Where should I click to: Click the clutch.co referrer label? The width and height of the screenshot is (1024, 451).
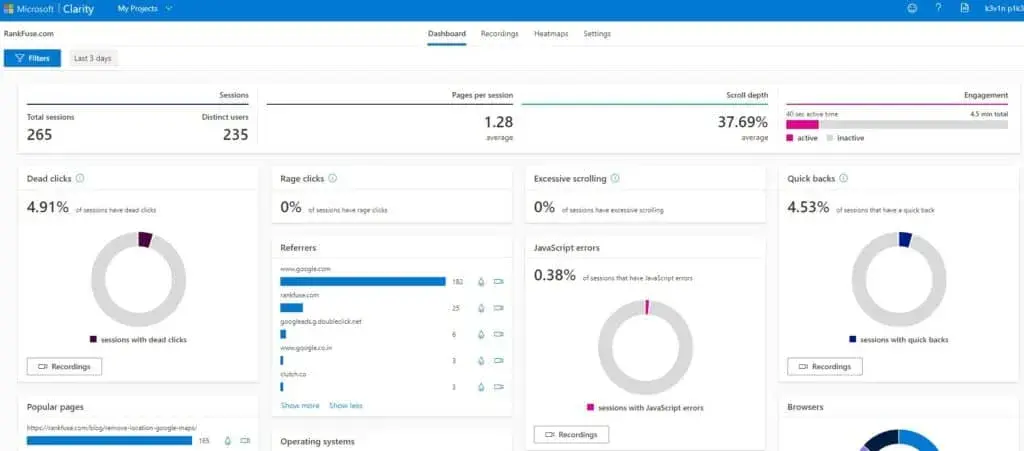[x=293, y=374]
